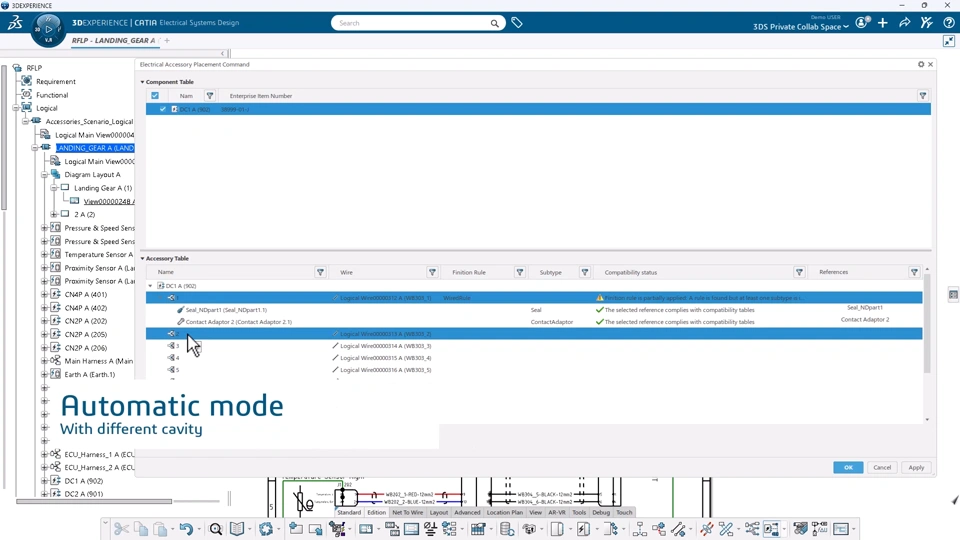Click the Undo arrow icon
The height and width of the screenshot is (540, 960).
(186, 528)
